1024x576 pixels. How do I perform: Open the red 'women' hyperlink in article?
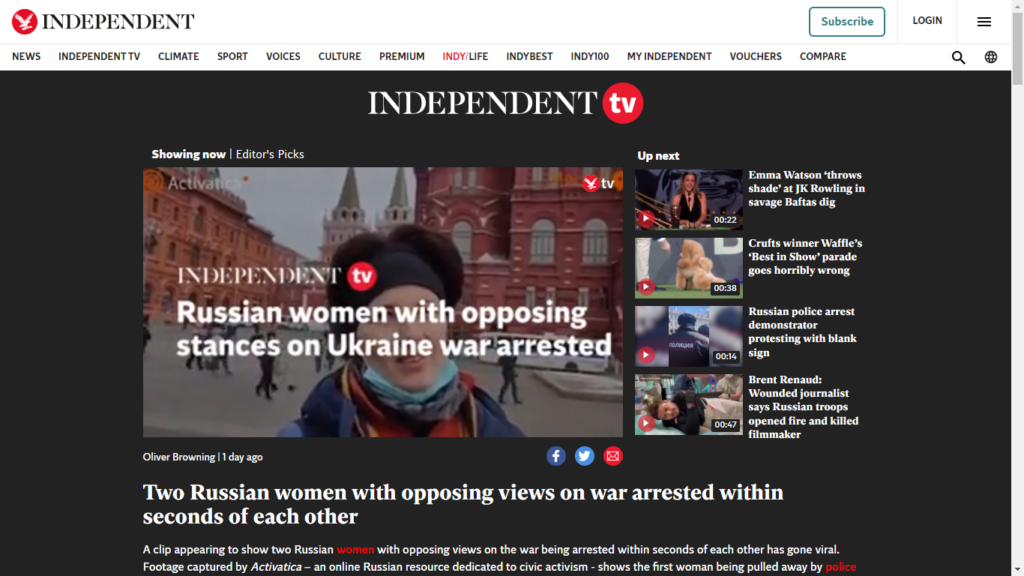click(x=355, y=550)
